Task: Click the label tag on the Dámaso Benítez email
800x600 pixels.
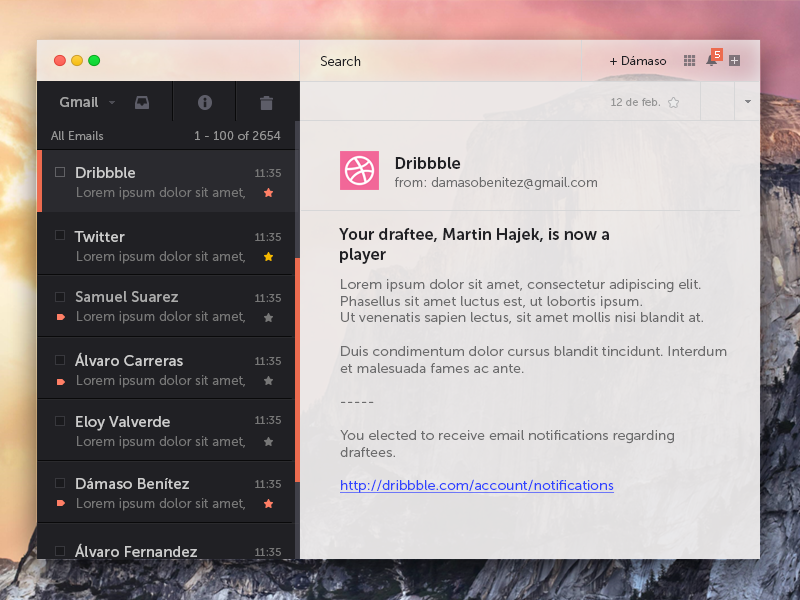Action: (61, 504)
